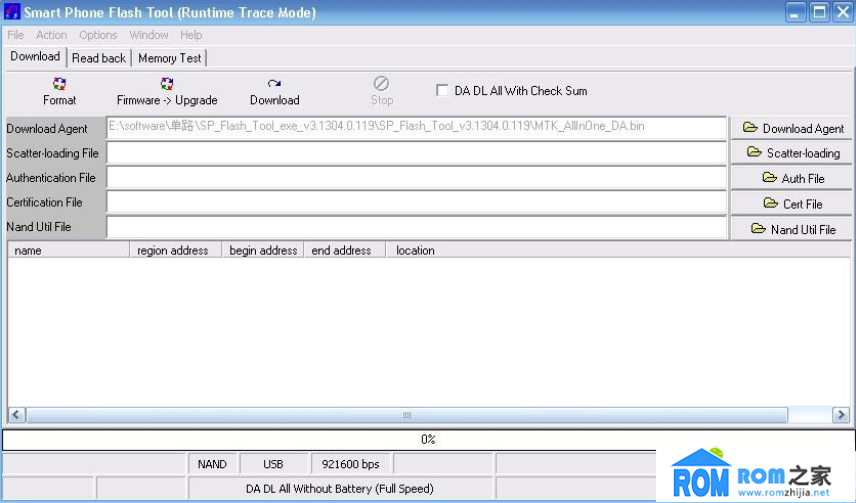
Task: Click the region address column header
Action: [x=175, y=250]
